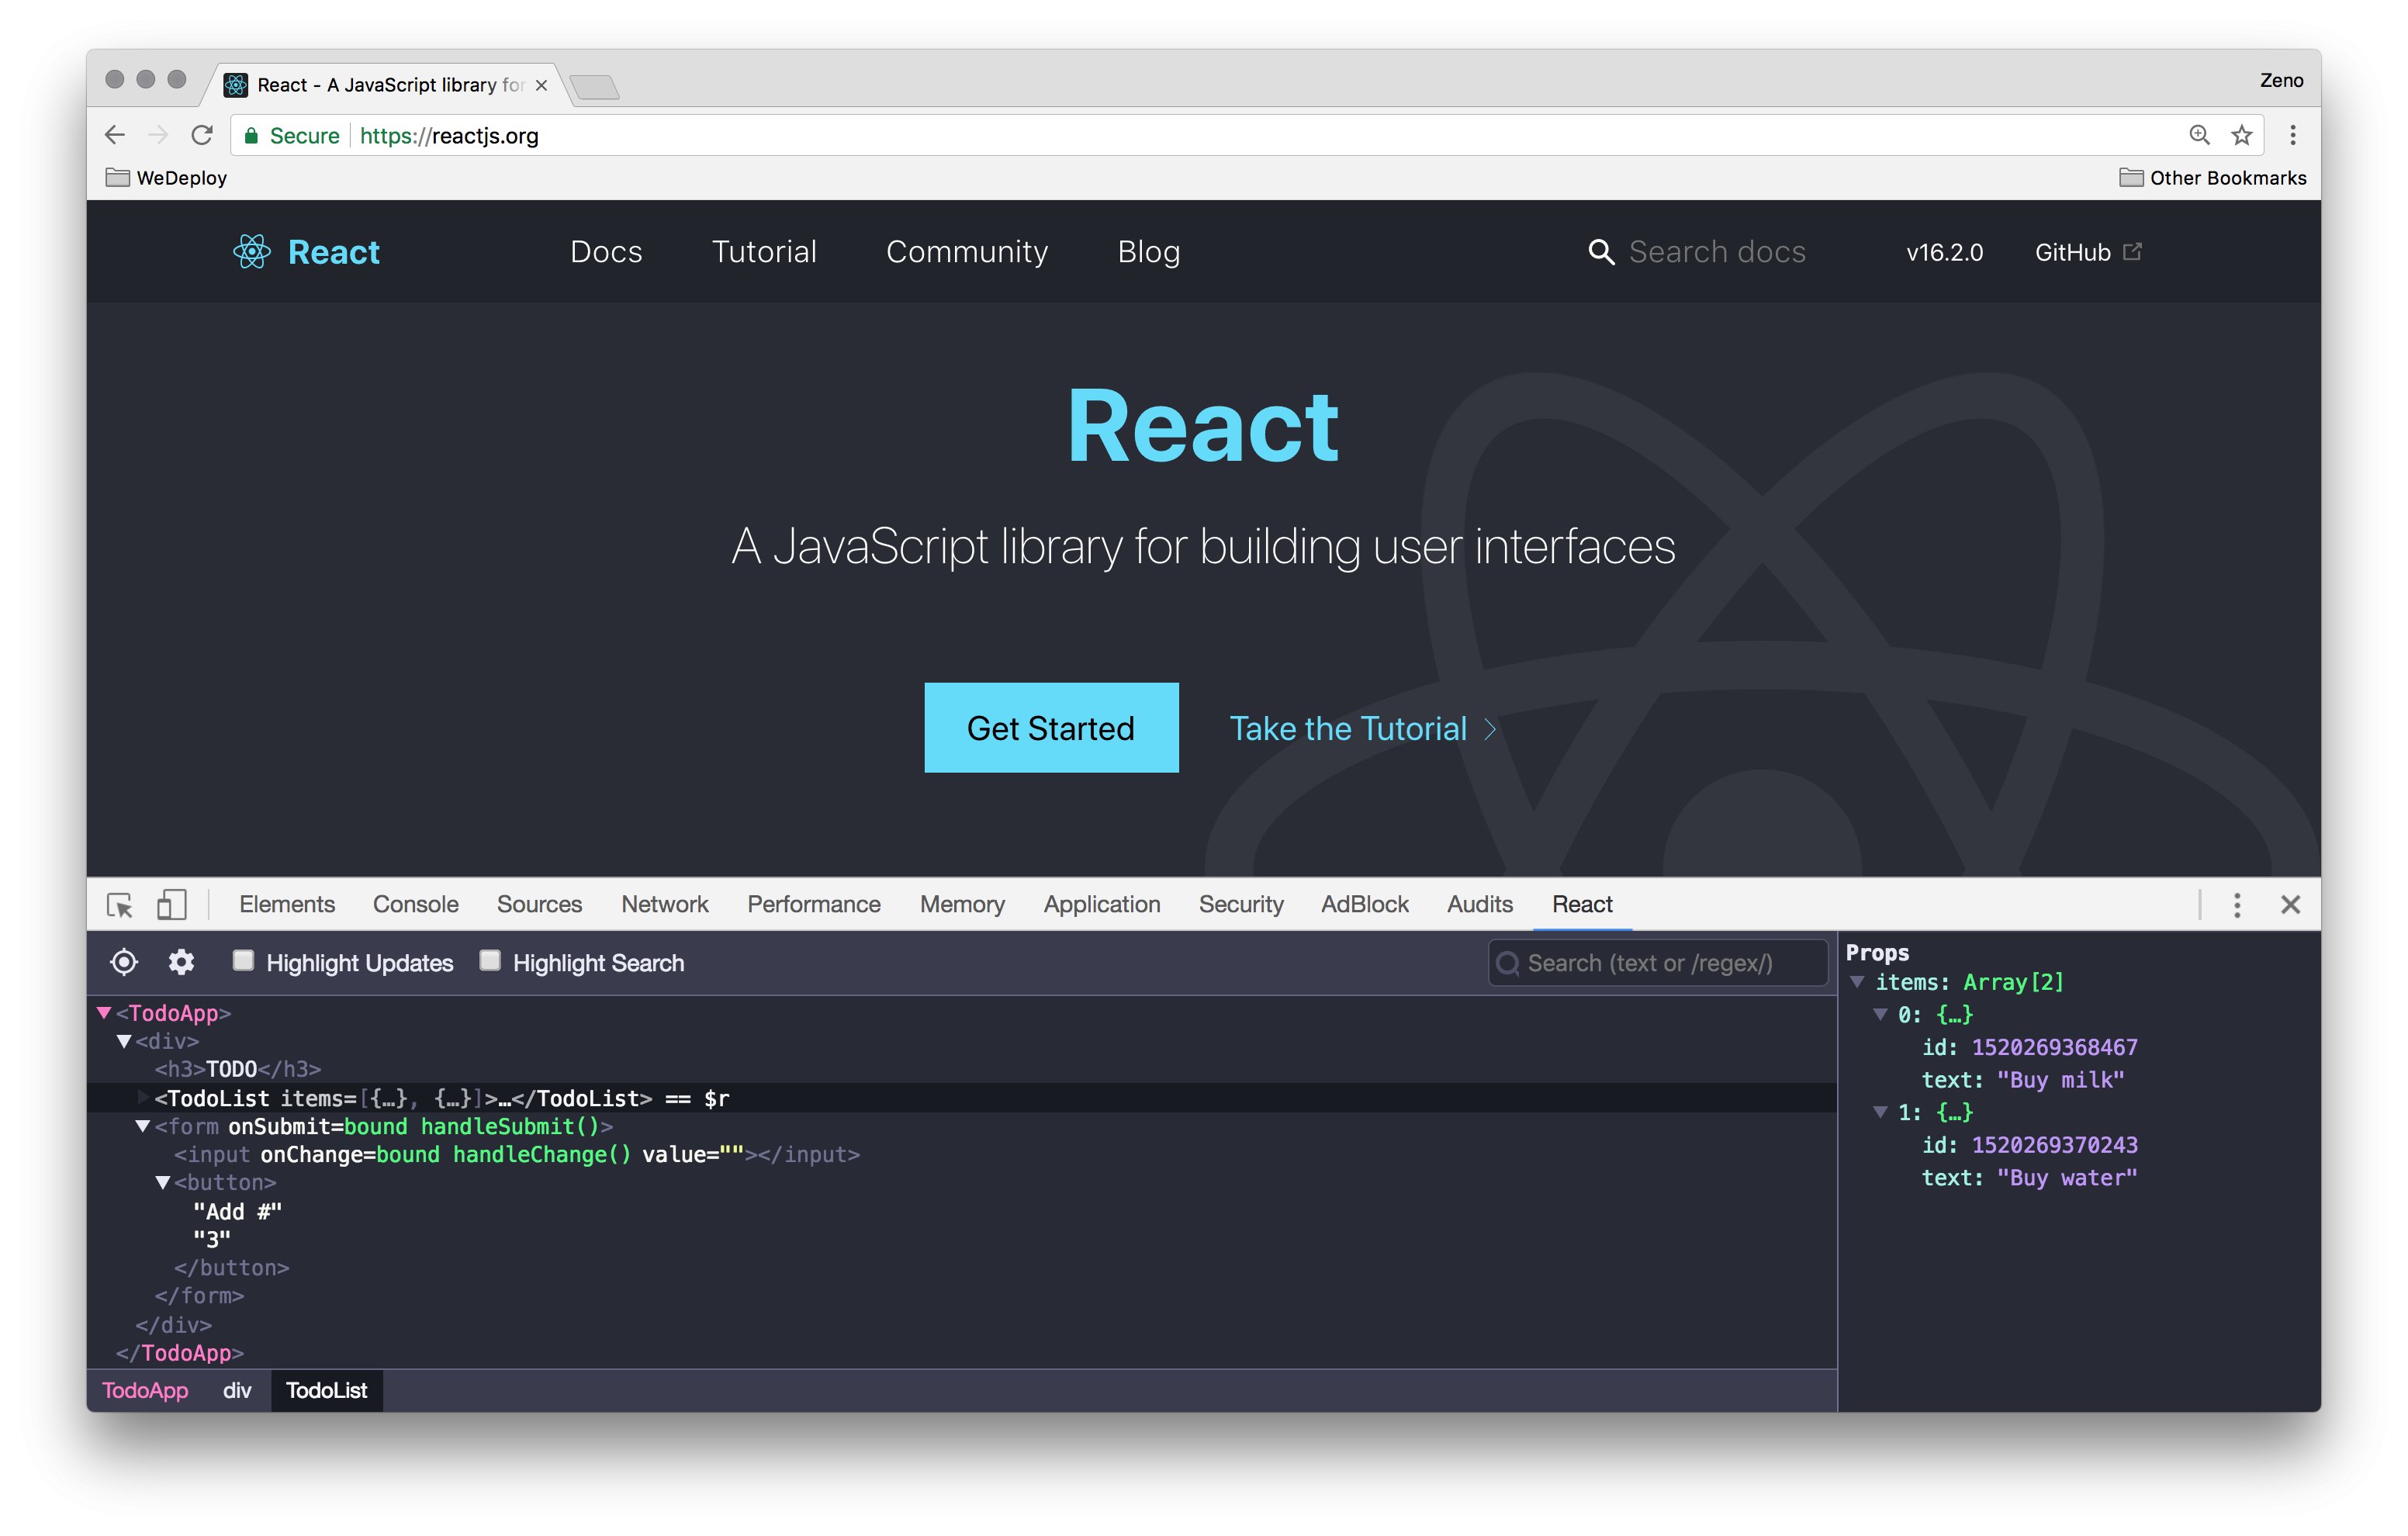
Task: Collapse the div node under TodoApp
Action: pos(124,1041)
